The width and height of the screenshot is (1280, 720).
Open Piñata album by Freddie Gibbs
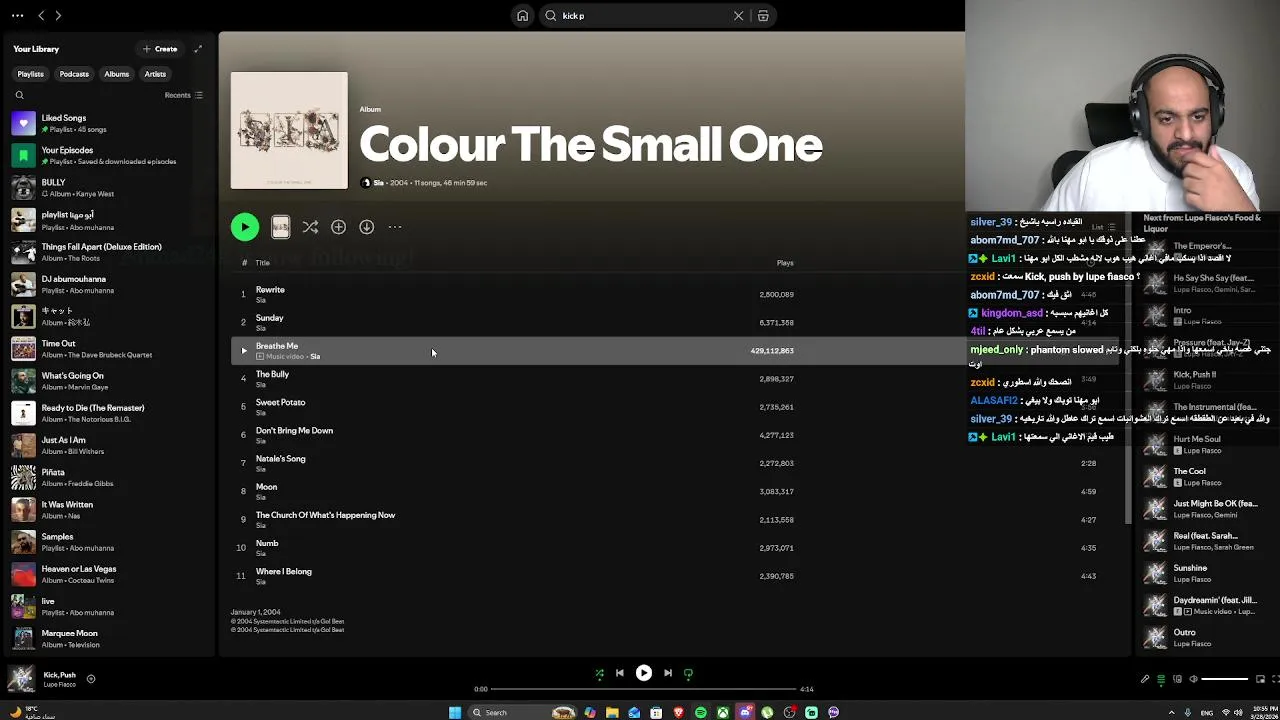[x=108, y=478]
